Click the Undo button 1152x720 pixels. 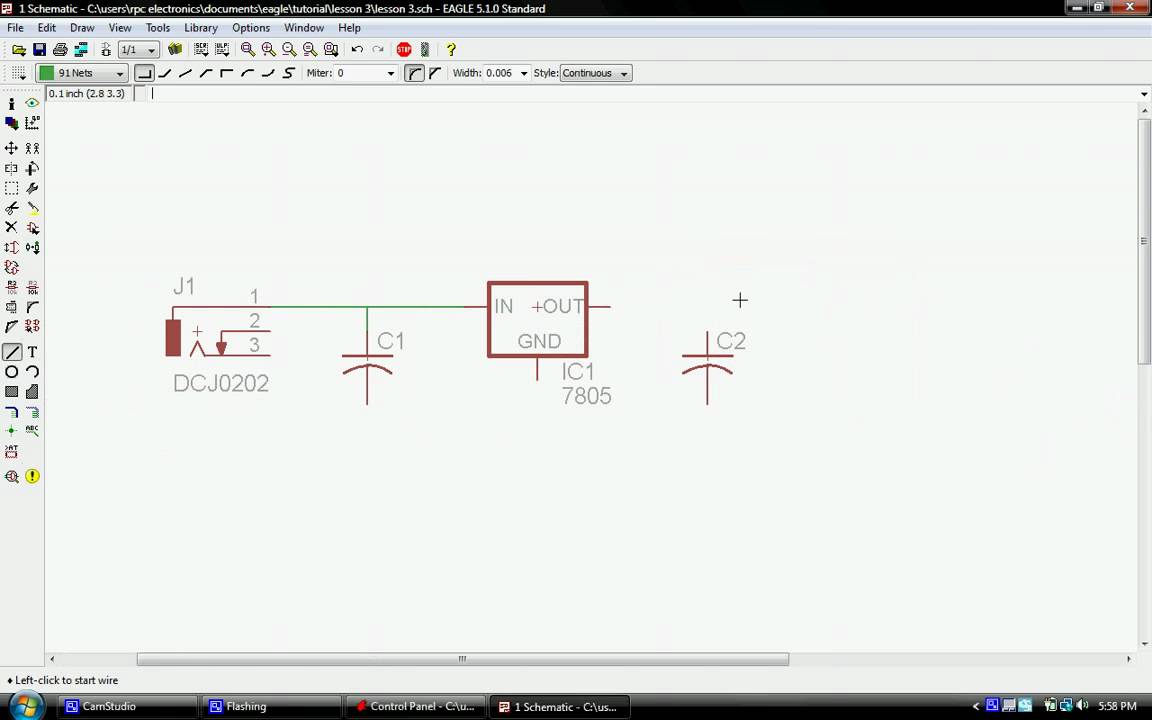click(x=357, y=49)
